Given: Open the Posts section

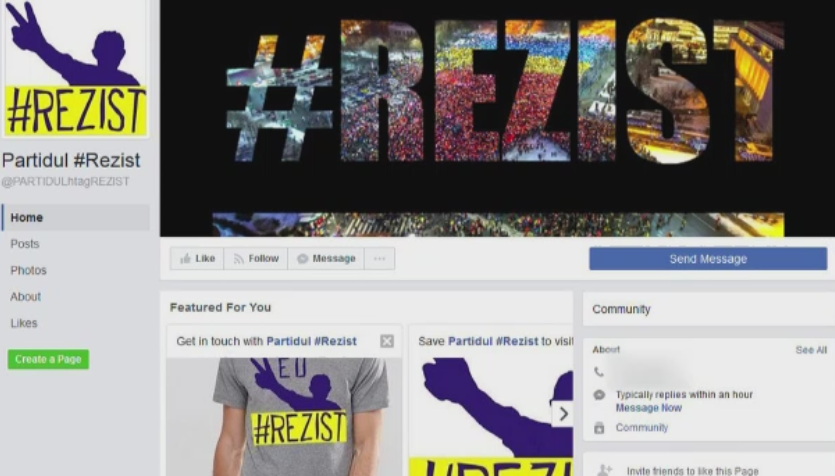Looking at the screenshot, I should tap(25, 244).
